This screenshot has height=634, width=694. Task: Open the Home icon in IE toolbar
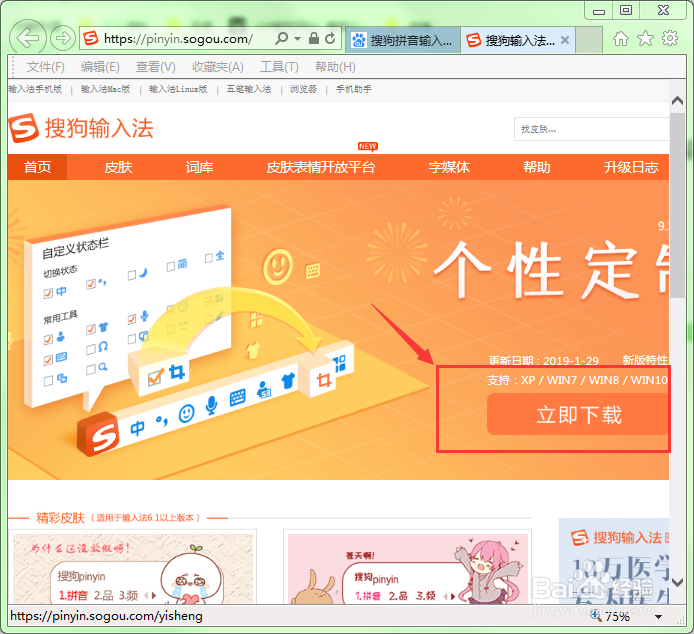pyautogui.click(x=621, y=39)
